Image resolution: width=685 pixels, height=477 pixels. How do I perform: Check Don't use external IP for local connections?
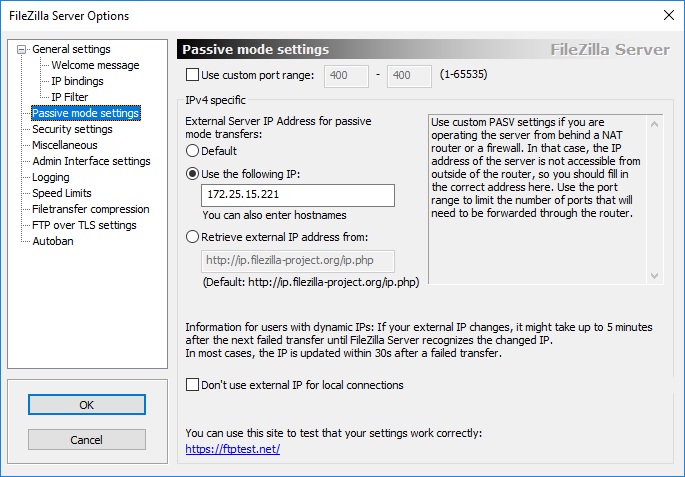(192, 385)
